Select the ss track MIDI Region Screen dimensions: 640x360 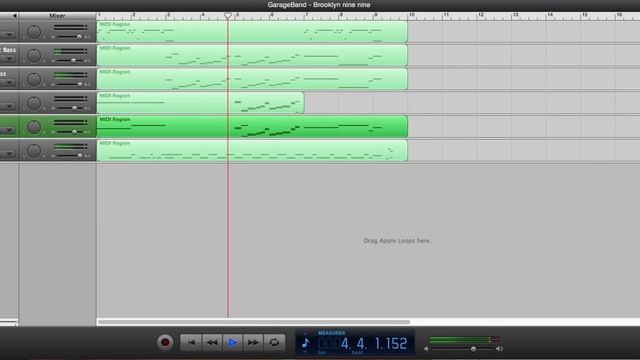coord(252,79)
